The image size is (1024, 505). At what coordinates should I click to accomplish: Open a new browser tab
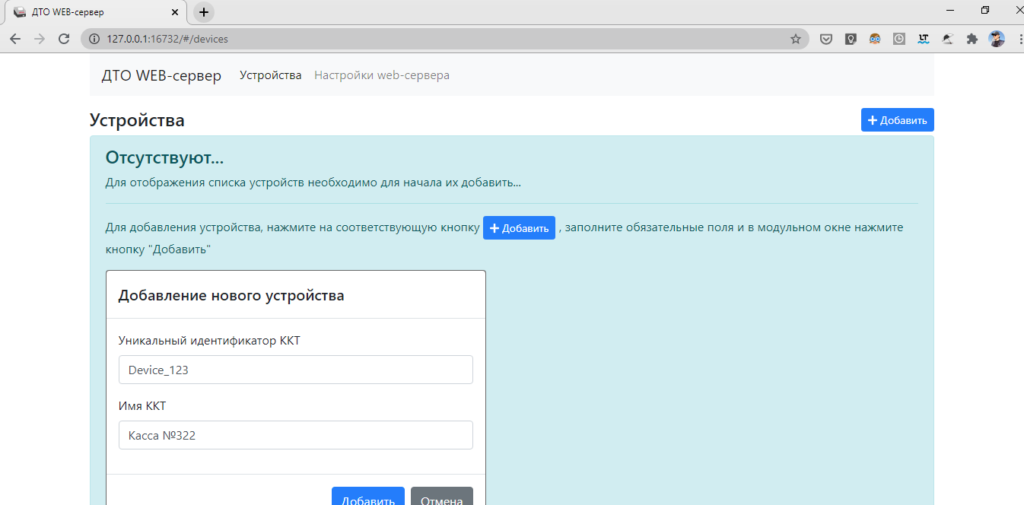coord(204,12)
